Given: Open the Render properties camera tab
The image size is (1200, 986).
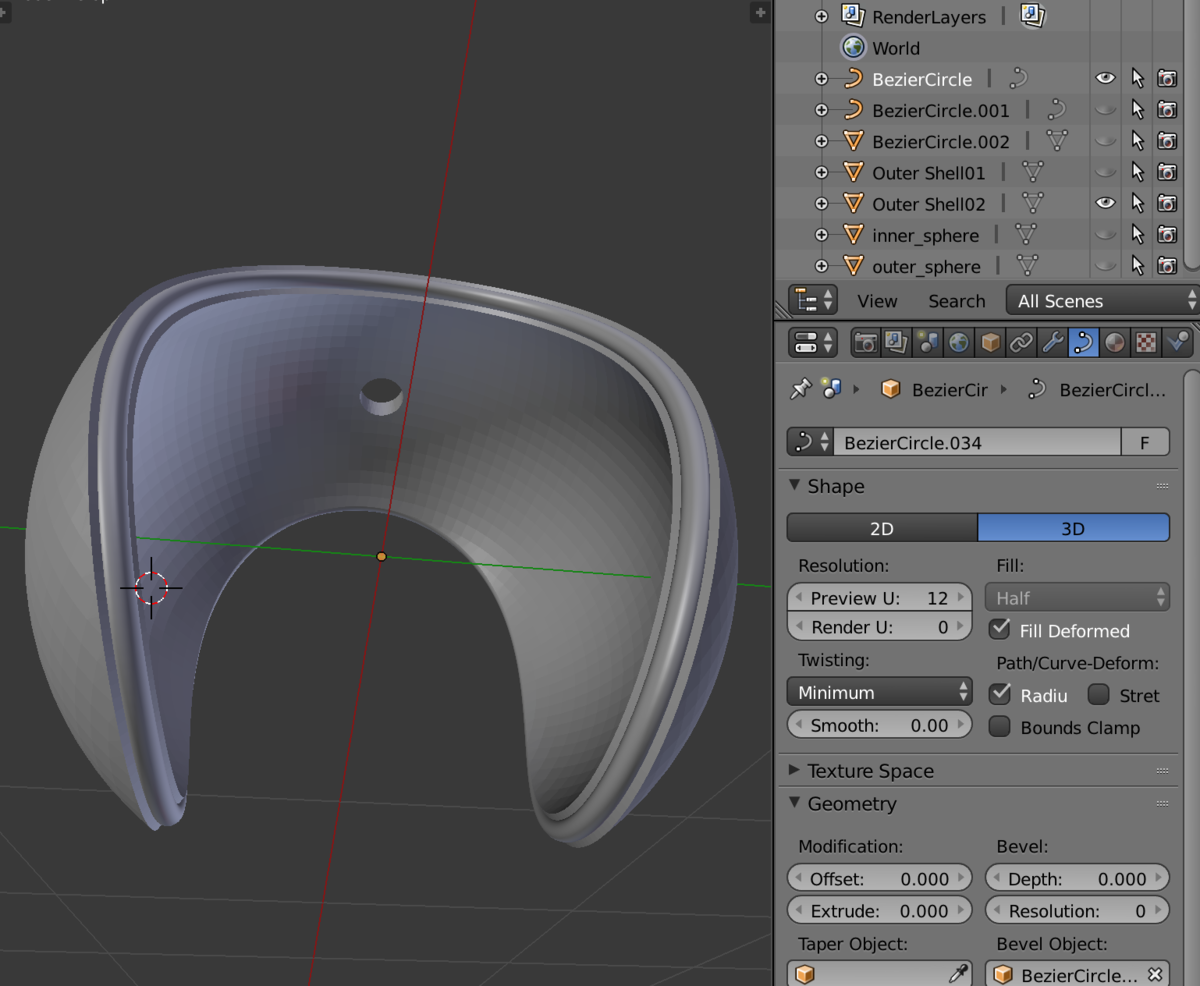Looking at the screenshot, I should pyautogui.click(x=866, y=343).
